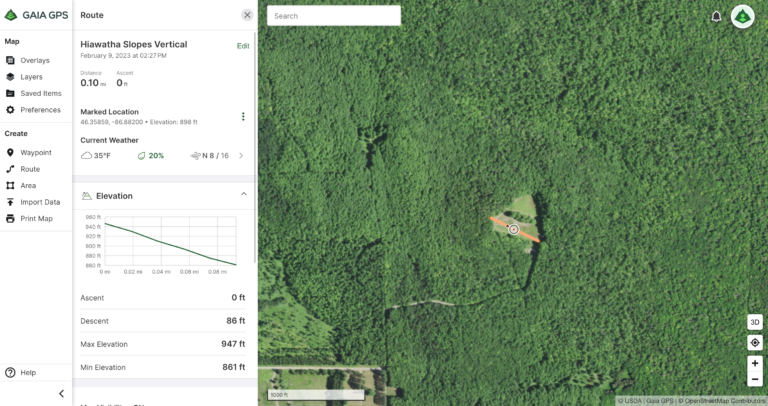Image resolution: width=768 pixels, height=406 pixels.
Task: Click the Route path icon
Action: (10, 169)
